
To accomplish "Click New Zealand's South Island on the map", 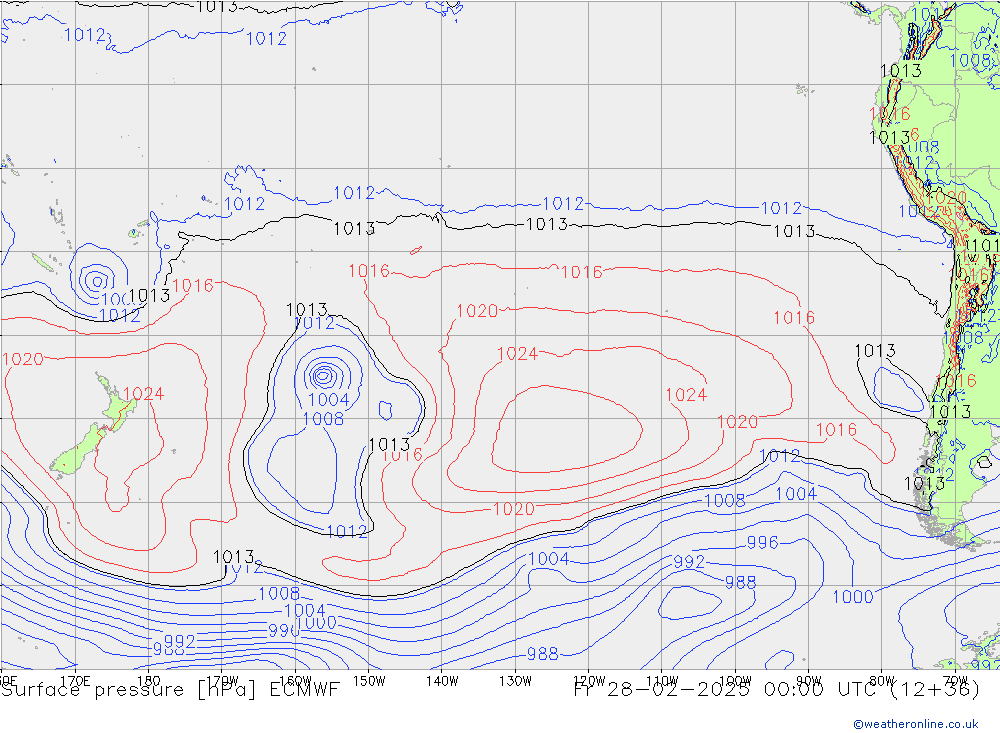I will pyautogui.click(x=77, y=450).
